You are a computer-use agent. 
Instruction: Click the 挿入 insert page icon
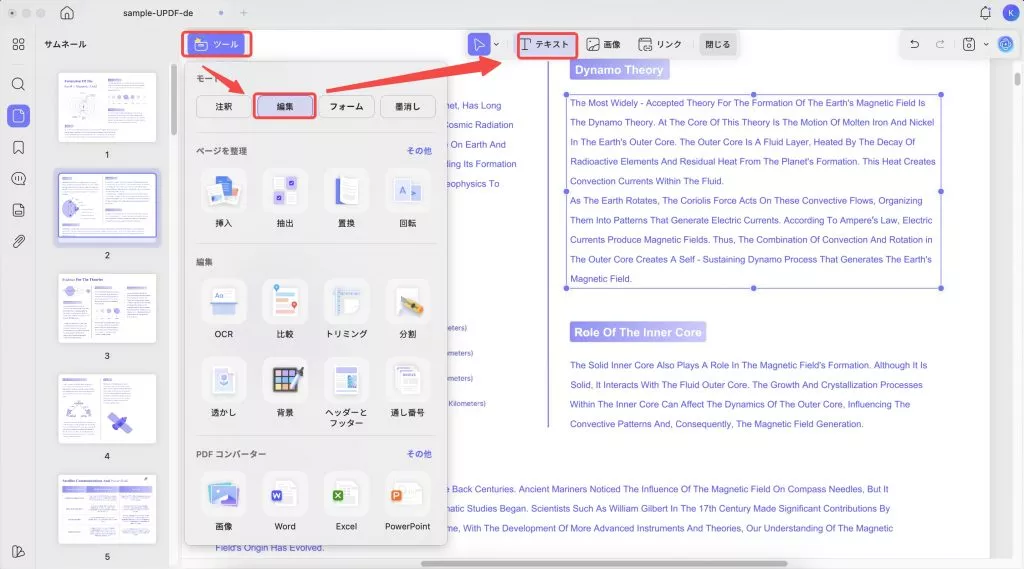pyautogui.click(x=223, y=190)
